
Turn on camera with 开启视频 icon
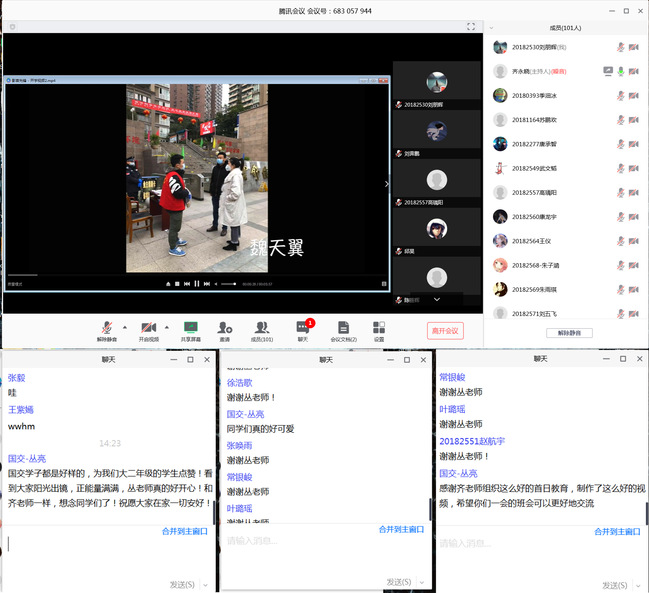148,328
